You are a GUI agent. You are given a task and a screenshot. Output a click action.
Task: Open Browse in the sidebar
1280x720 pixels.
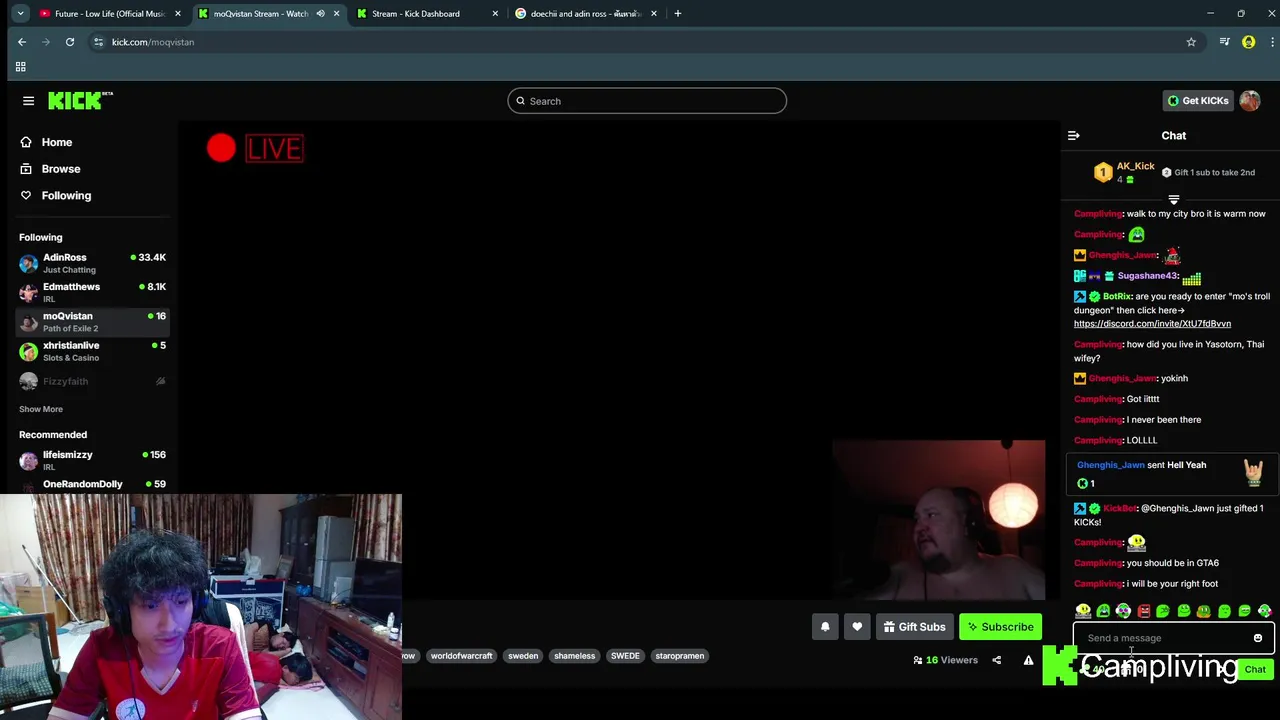[x=61, y=169]
